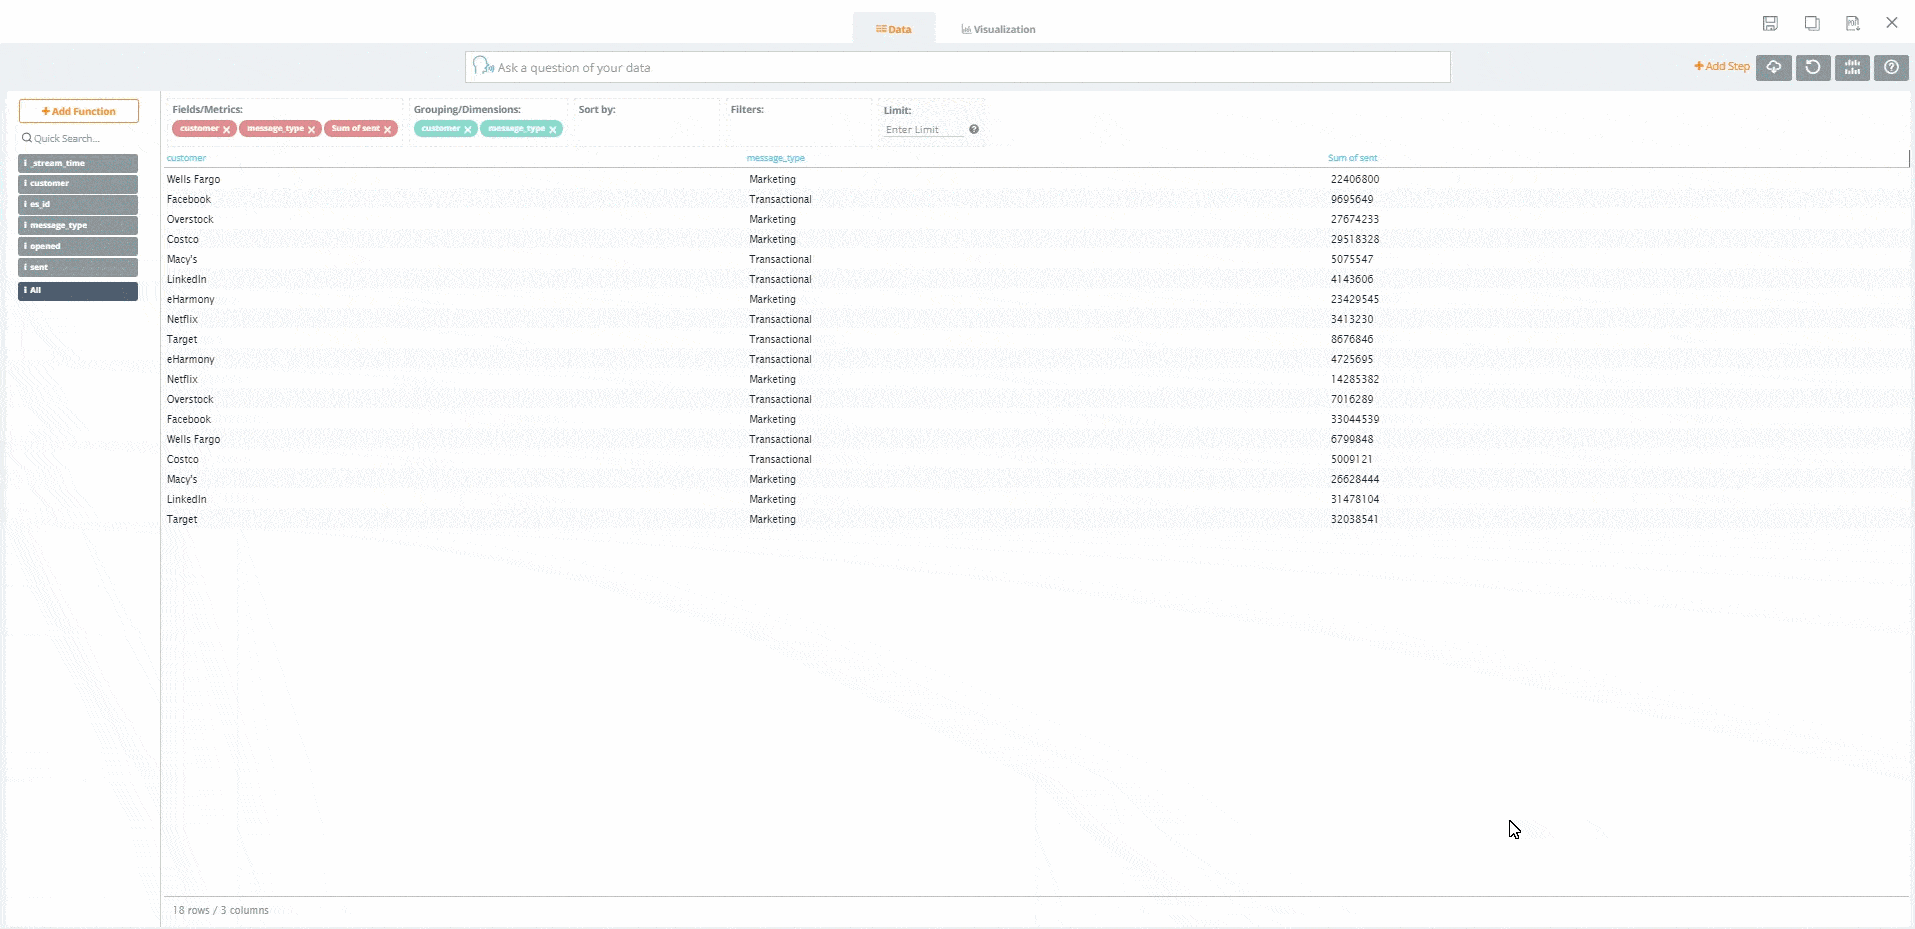This screenshot has width=1915, height=929.
Task: Click the value 31478104
Action: [1355, 499]
